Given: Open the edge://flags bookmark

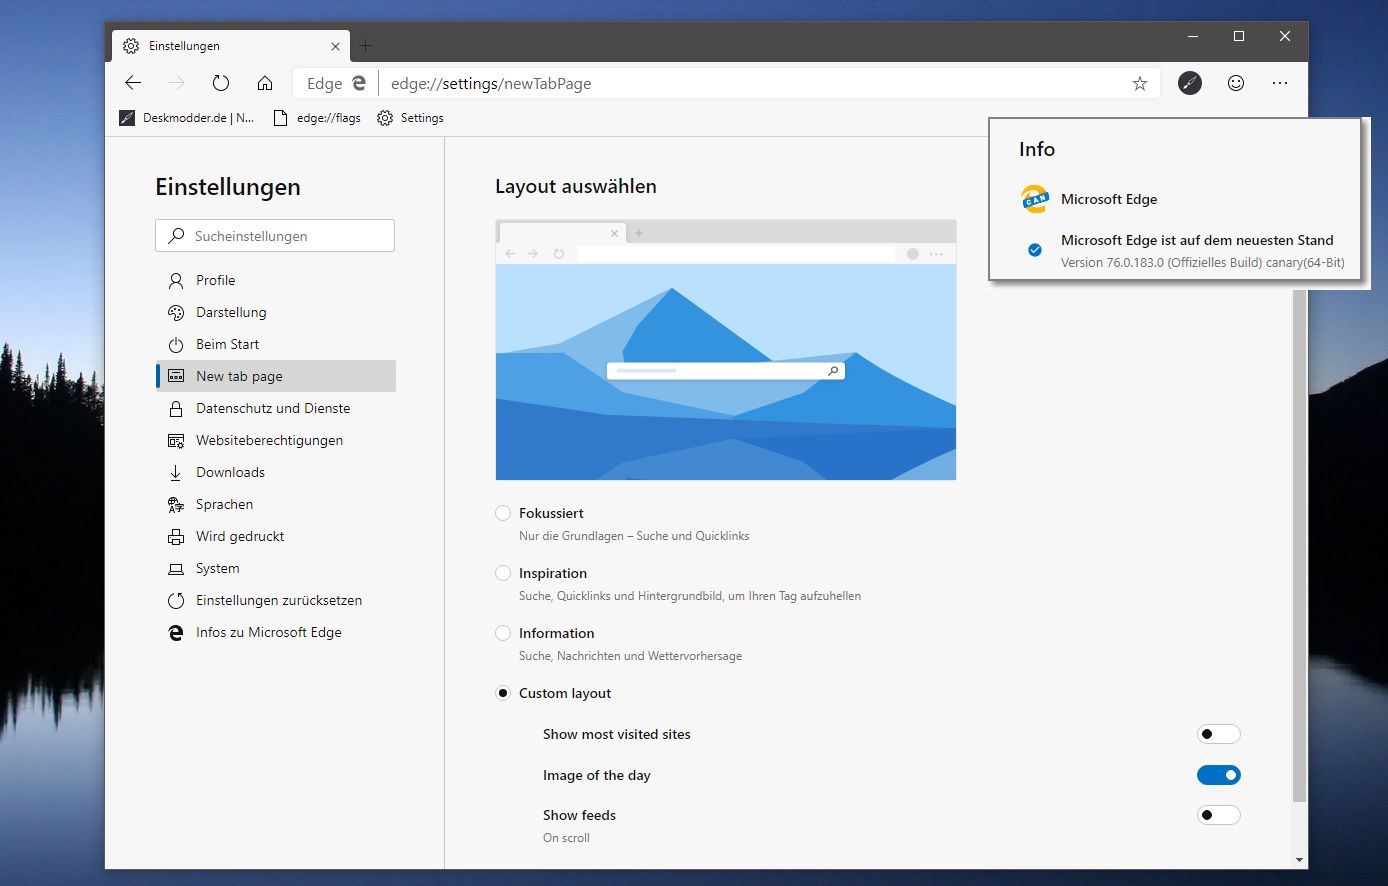Looking at the screenshot, I should click(318, 118).
